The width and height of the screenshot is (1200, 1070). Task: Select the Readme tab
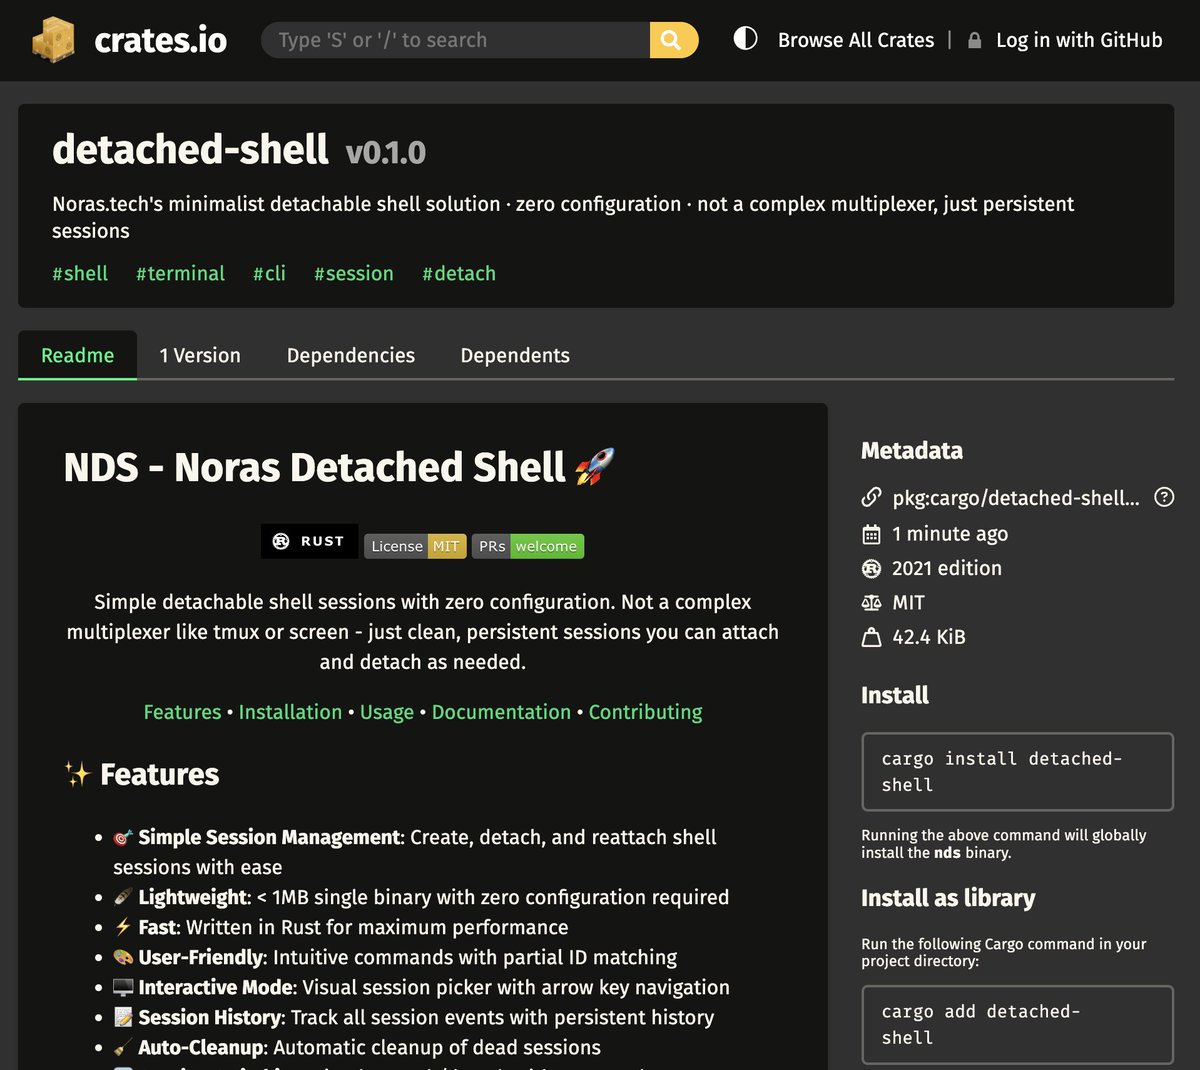coord(77,355)
